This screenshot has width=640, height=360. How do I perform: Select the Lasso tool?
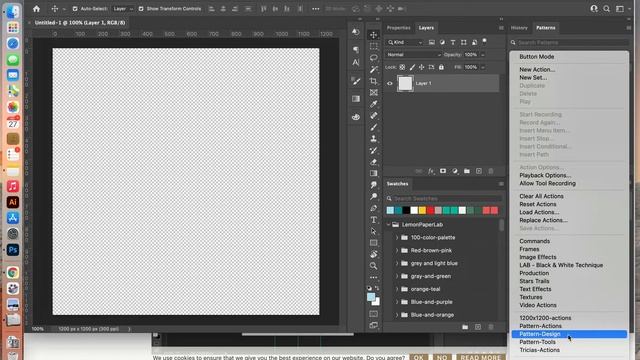pos(373,58)
